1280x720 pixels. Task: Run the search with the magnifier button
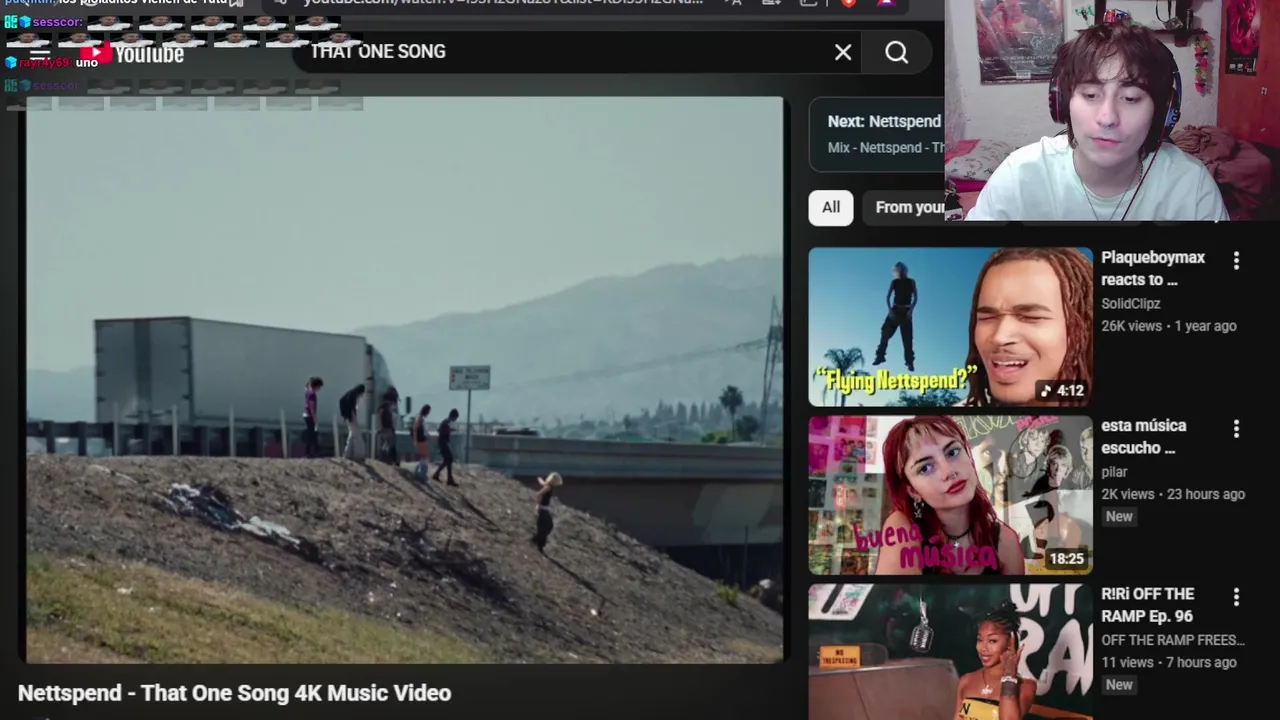[896, 52]
